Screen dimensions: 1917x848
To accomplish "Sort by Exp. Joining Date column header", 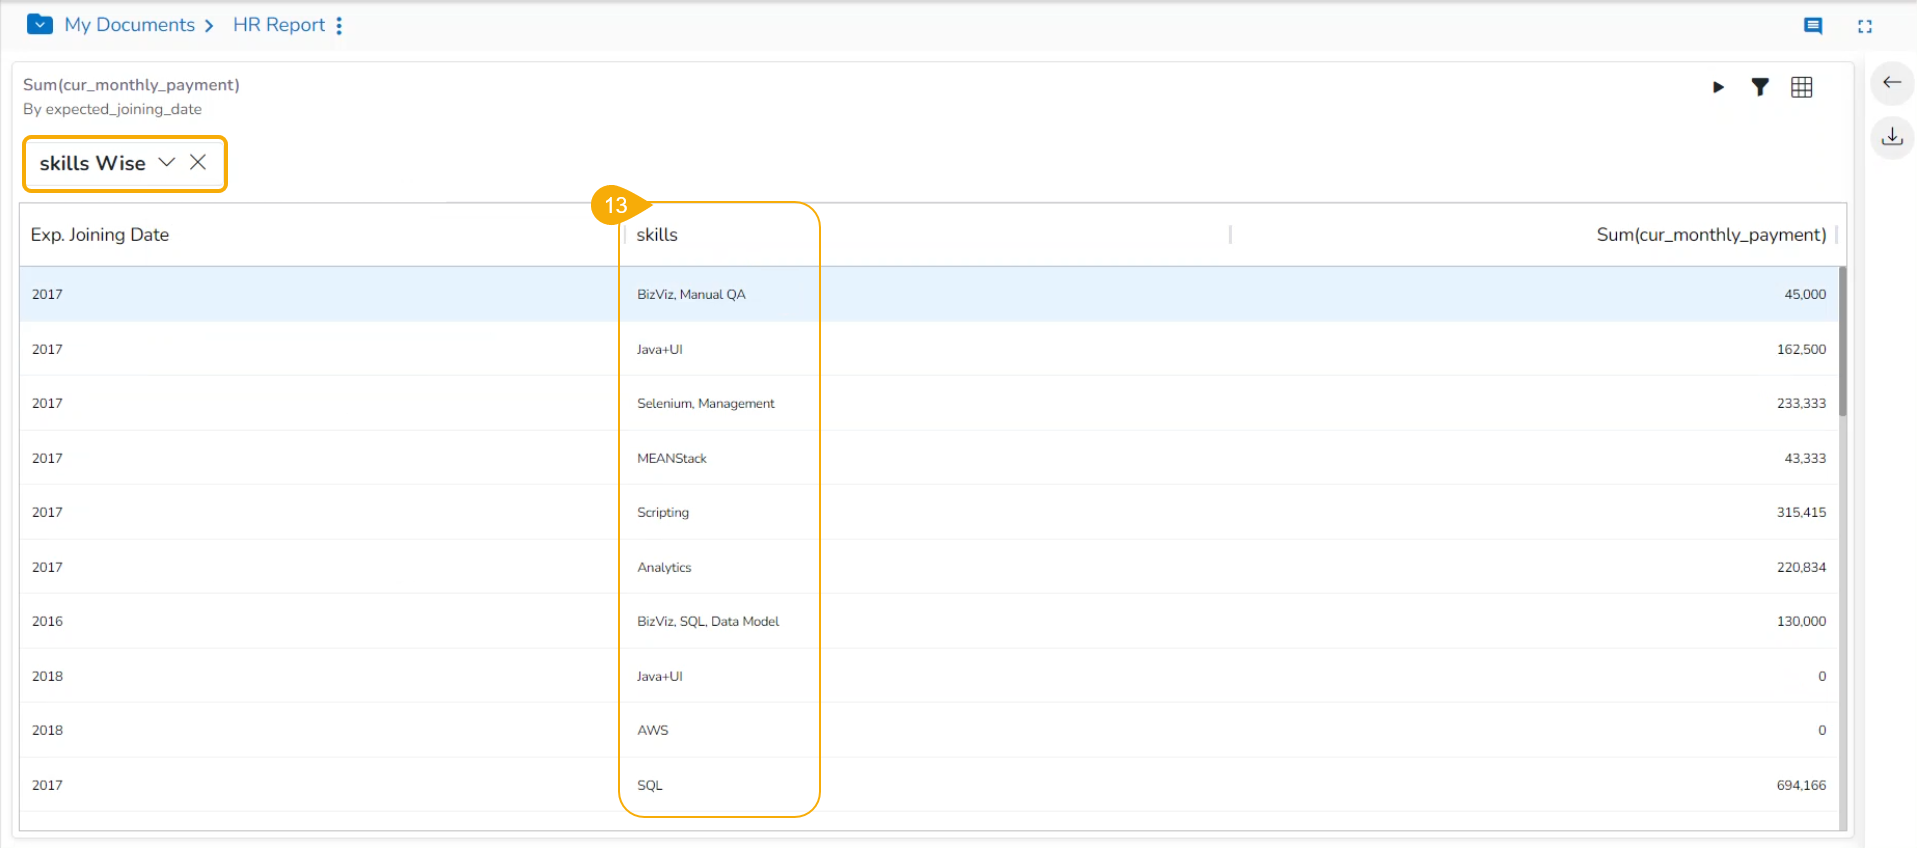I will click(100, 235).
